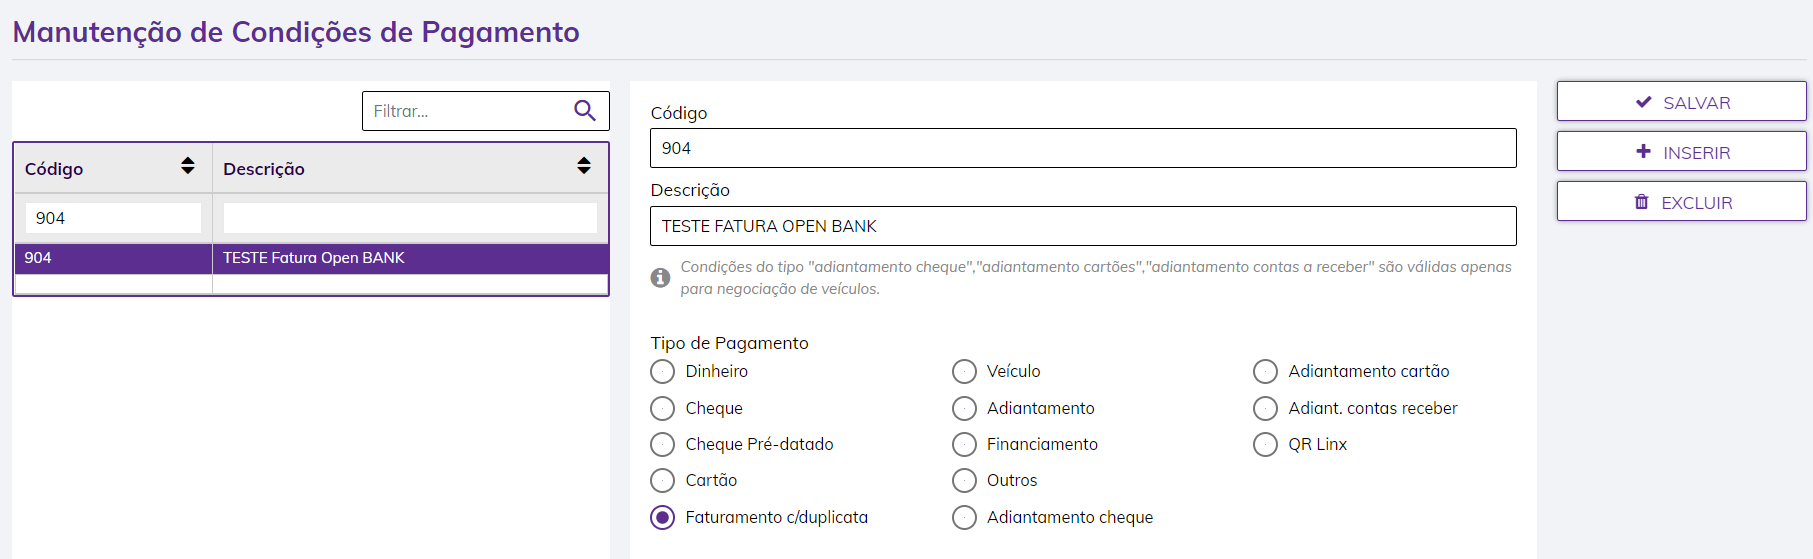Pick the Veículo payment type
Screen dimensions: 1813x559
pyautogui.click(x=964, y=372)
